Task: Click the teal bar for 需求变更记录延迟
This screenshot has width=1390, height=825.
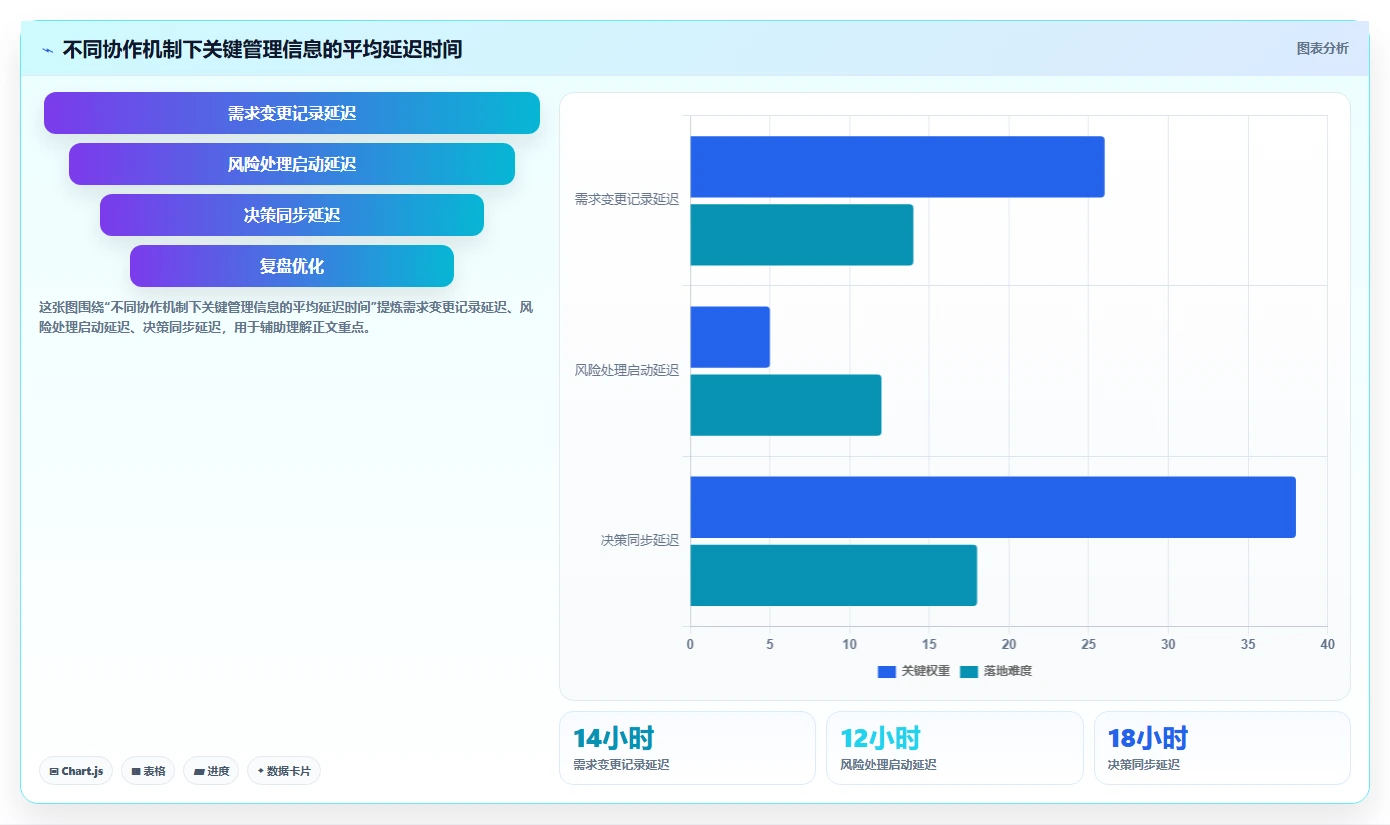Action: point(801,235)
